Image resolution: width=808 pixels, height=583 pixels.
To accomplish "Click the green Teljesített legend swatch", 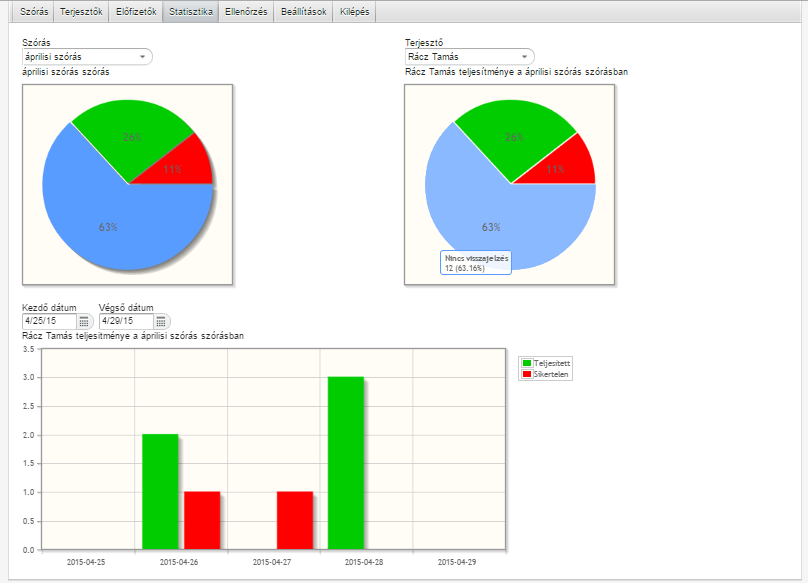I will [x=527, y=363].
